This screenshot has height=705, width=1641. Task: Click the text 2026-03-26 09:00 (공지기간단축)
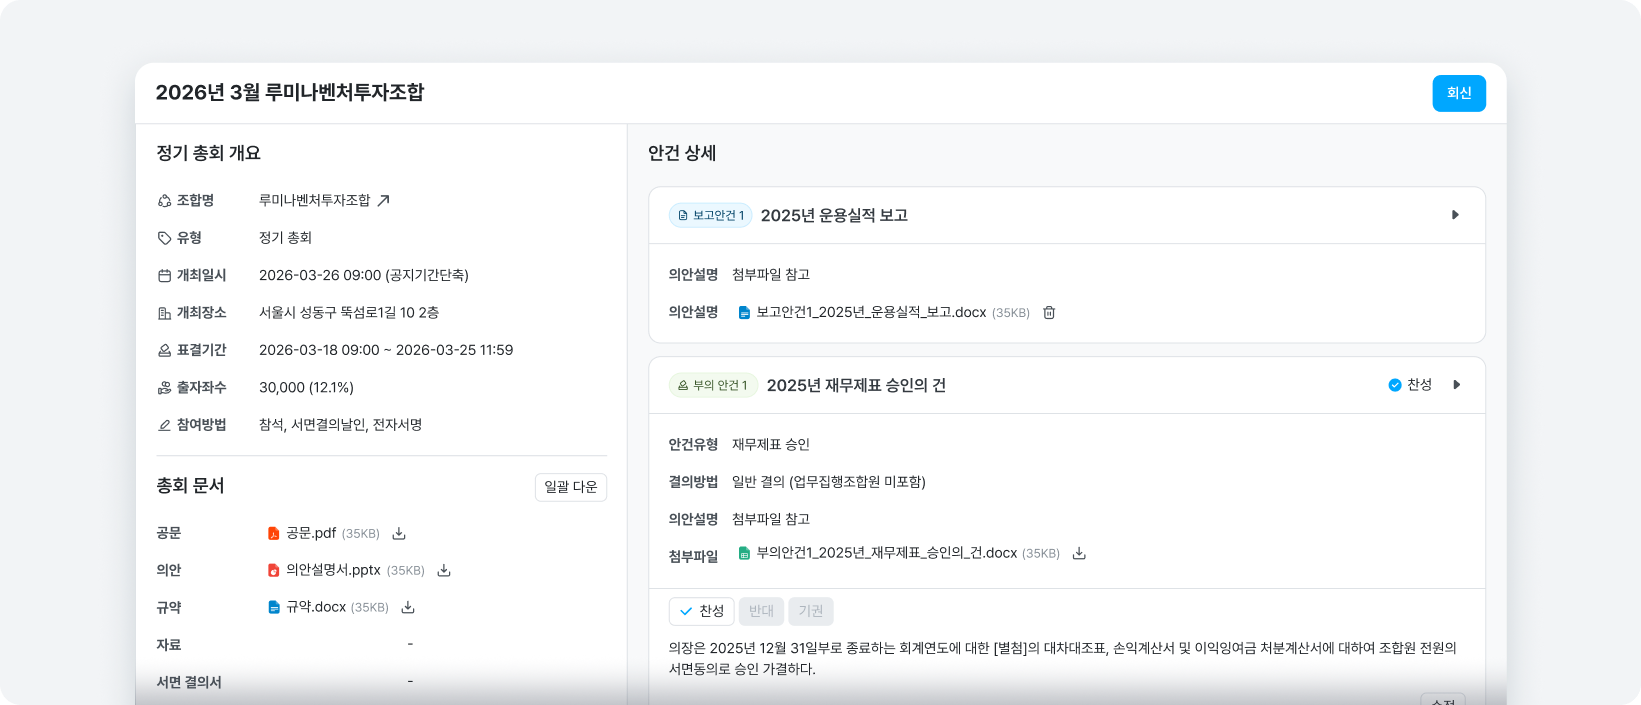(364, 275)
